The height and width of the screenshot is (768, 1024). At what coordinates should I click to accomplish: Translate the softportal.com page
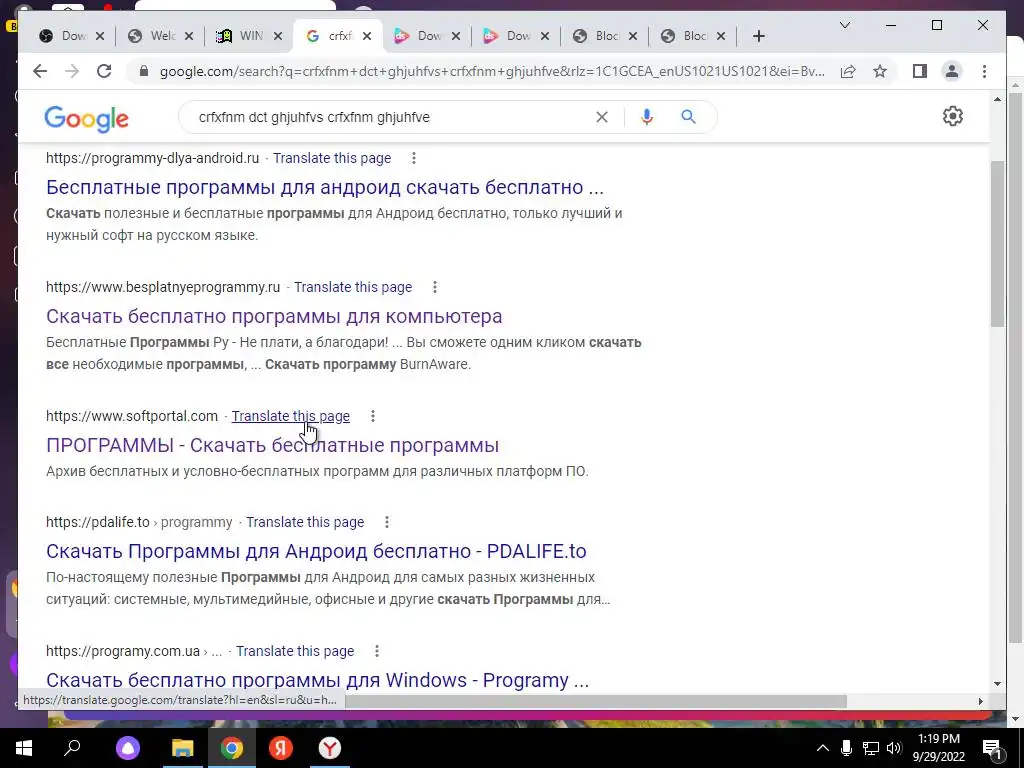(x=291, y=417)
